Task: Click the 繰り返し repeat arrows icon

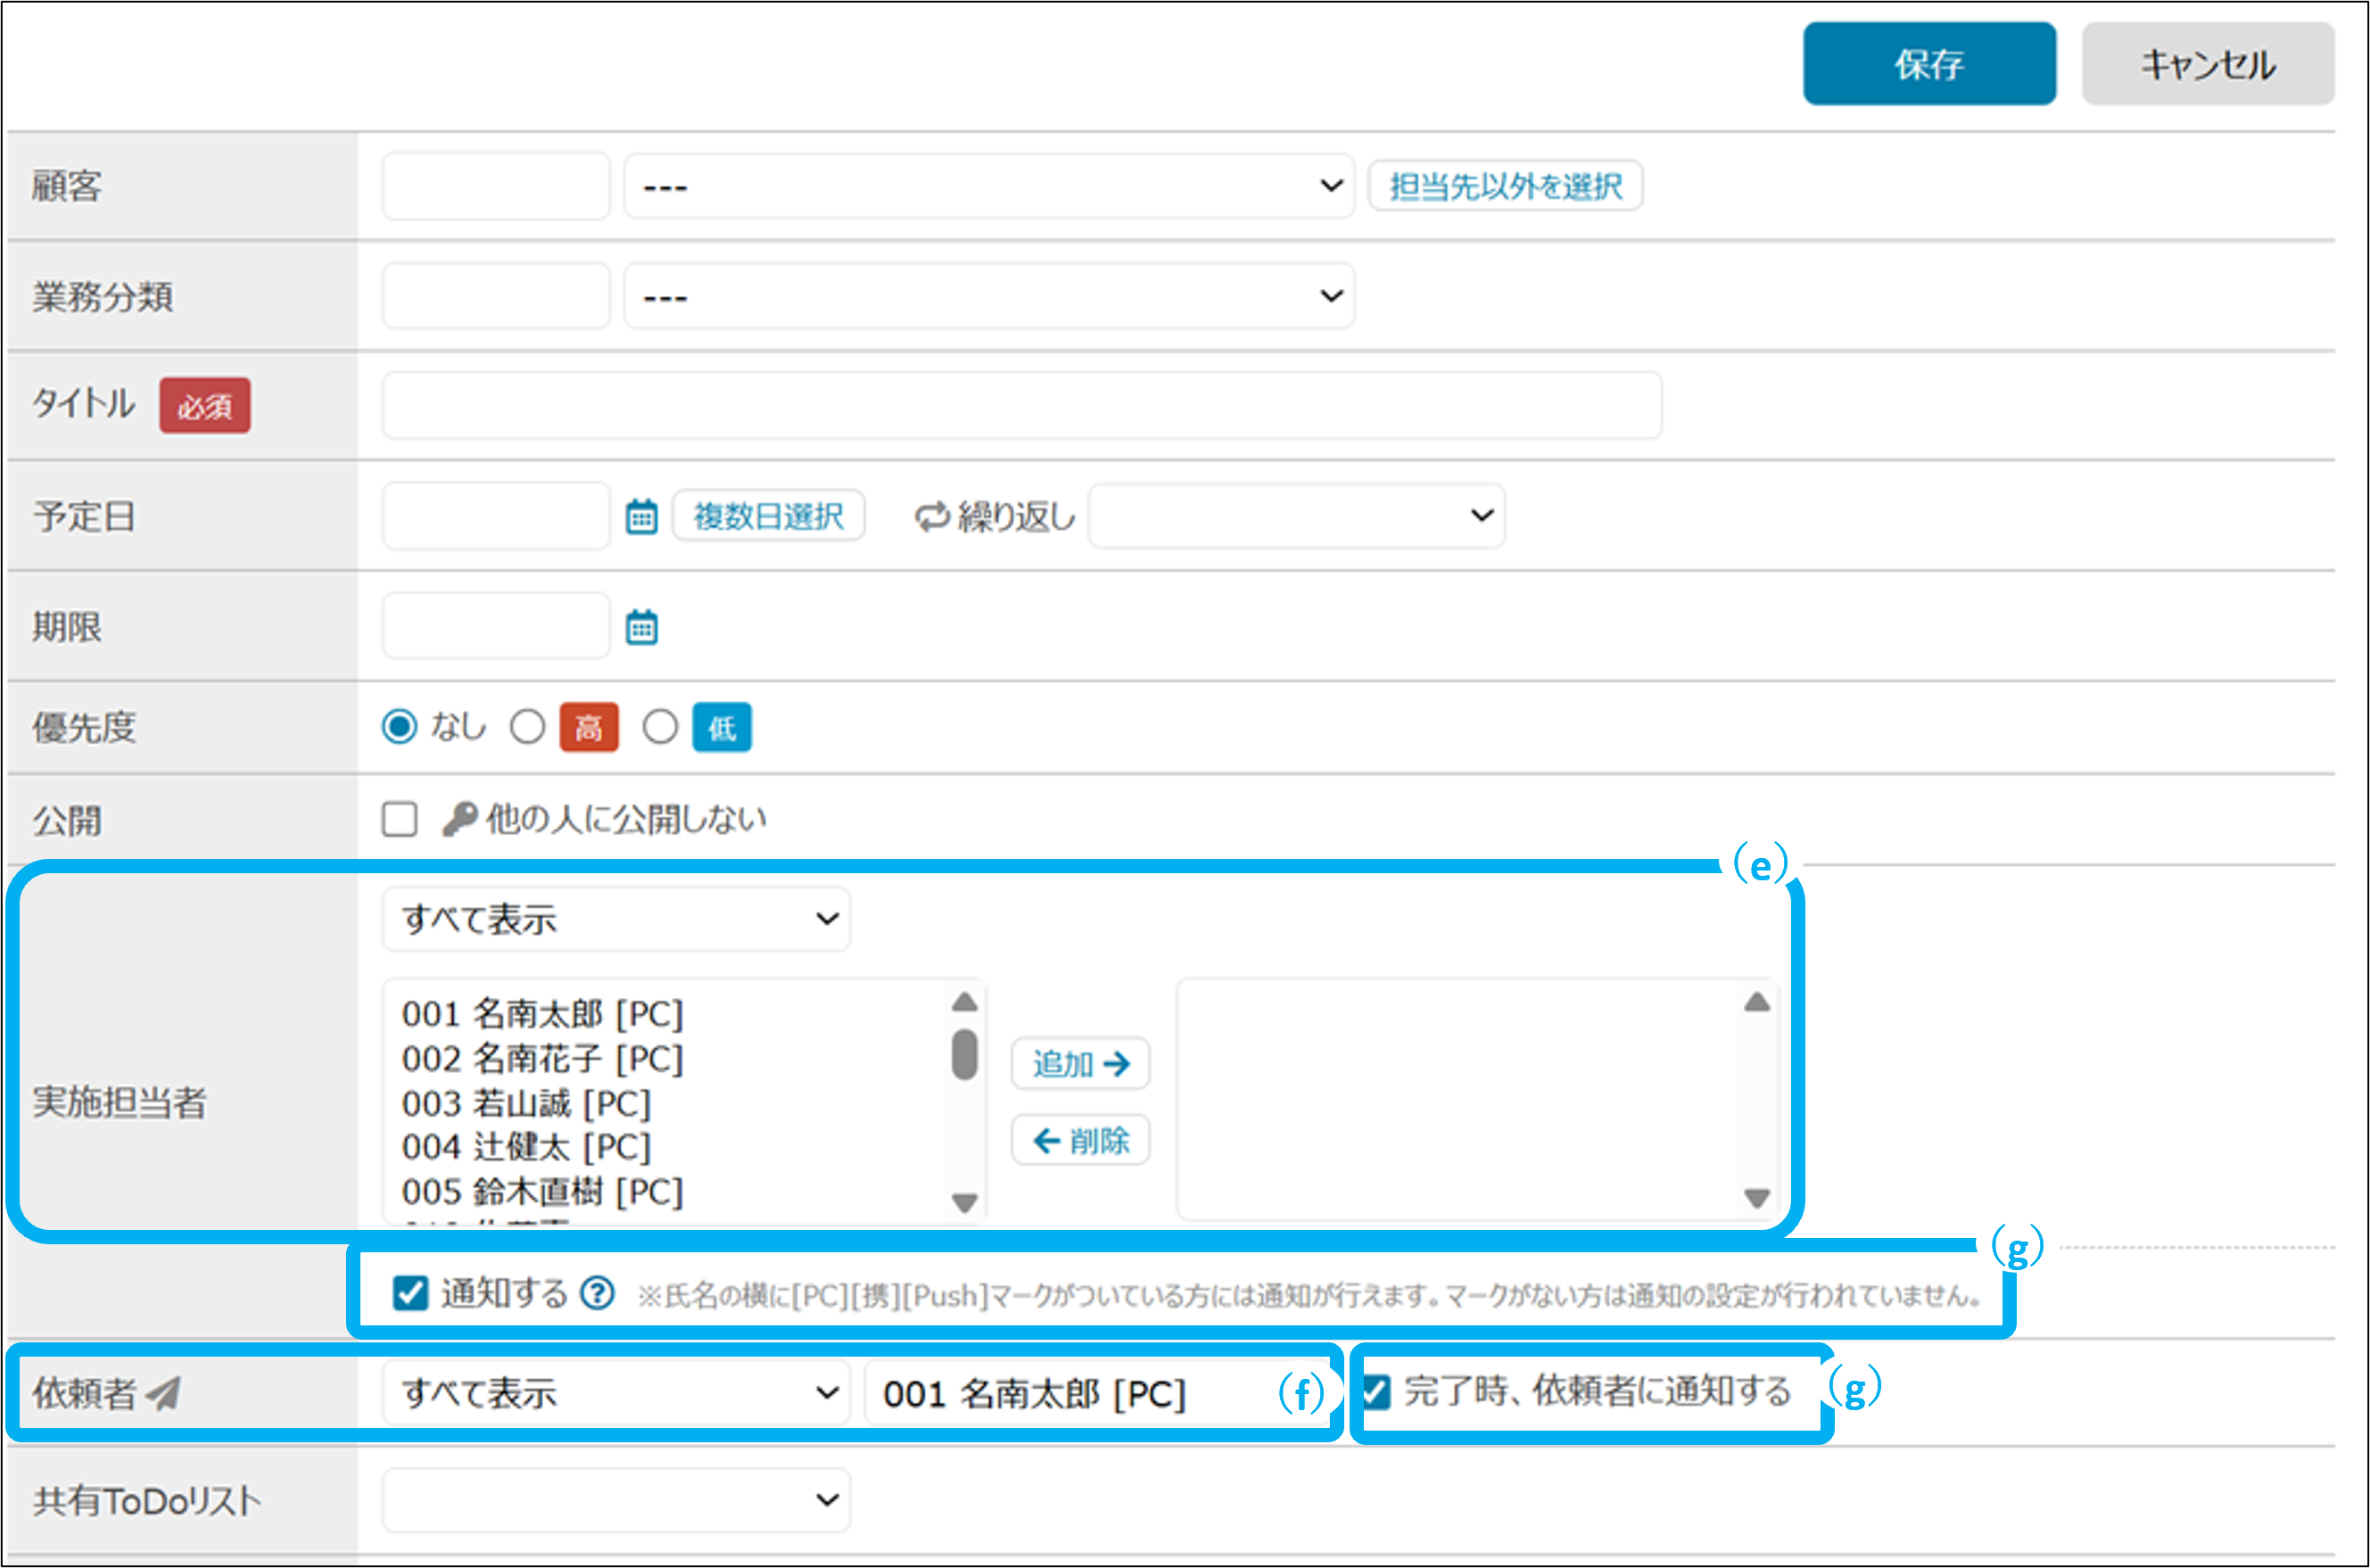Action: (x=931, y=517)
